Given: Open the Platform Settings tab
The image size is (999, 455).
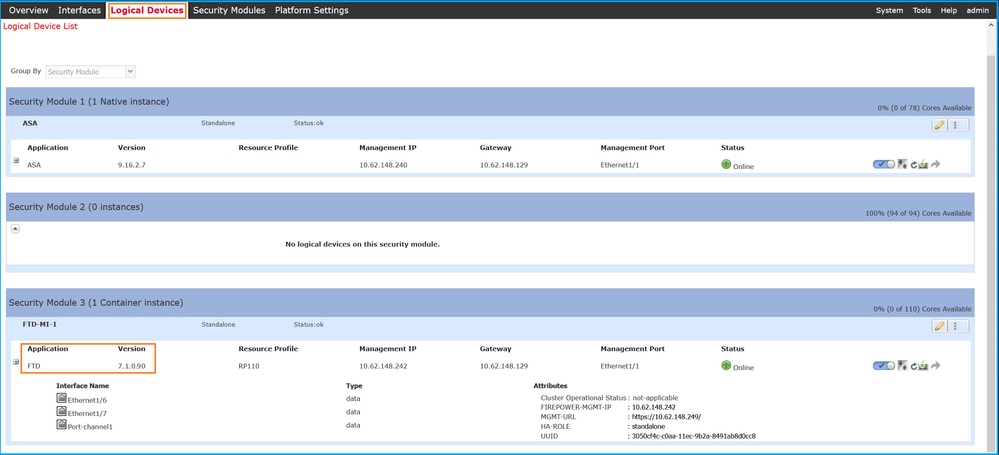Looking at the screenshot, I should pyautogui.click(x=312, y=10).
